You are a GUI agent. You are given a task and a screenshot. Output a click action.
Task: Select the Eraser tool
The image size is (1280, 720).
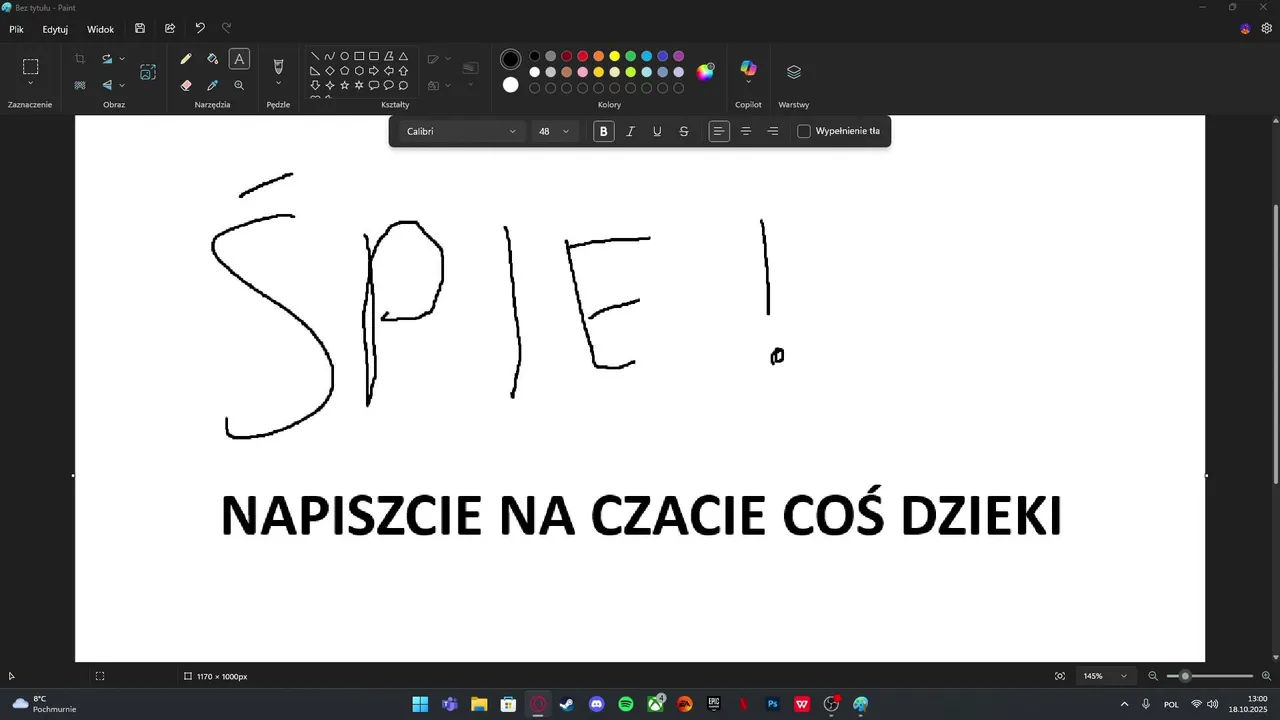(x=186, y=85)
